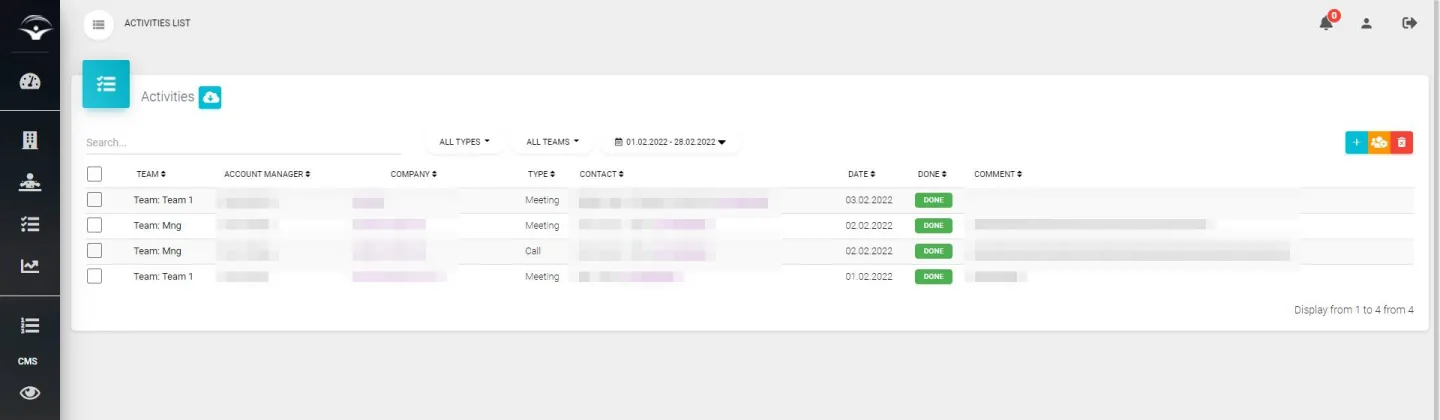
Task: Sort table by DATE column
Action: [861, 174]
